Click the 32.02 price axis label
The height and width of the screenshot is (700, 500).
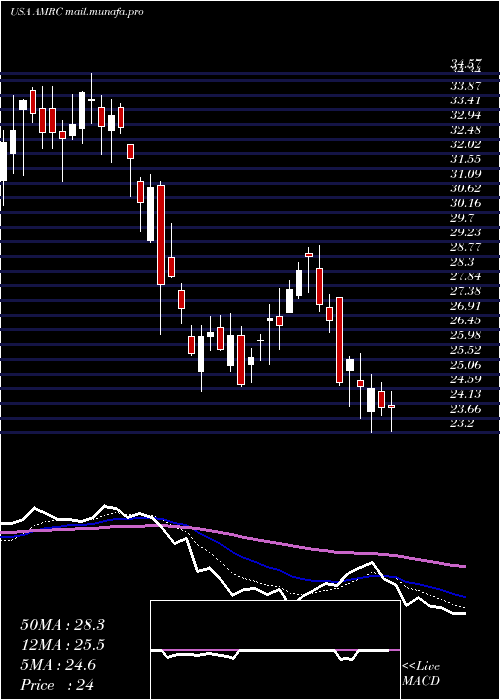(465, 145)
